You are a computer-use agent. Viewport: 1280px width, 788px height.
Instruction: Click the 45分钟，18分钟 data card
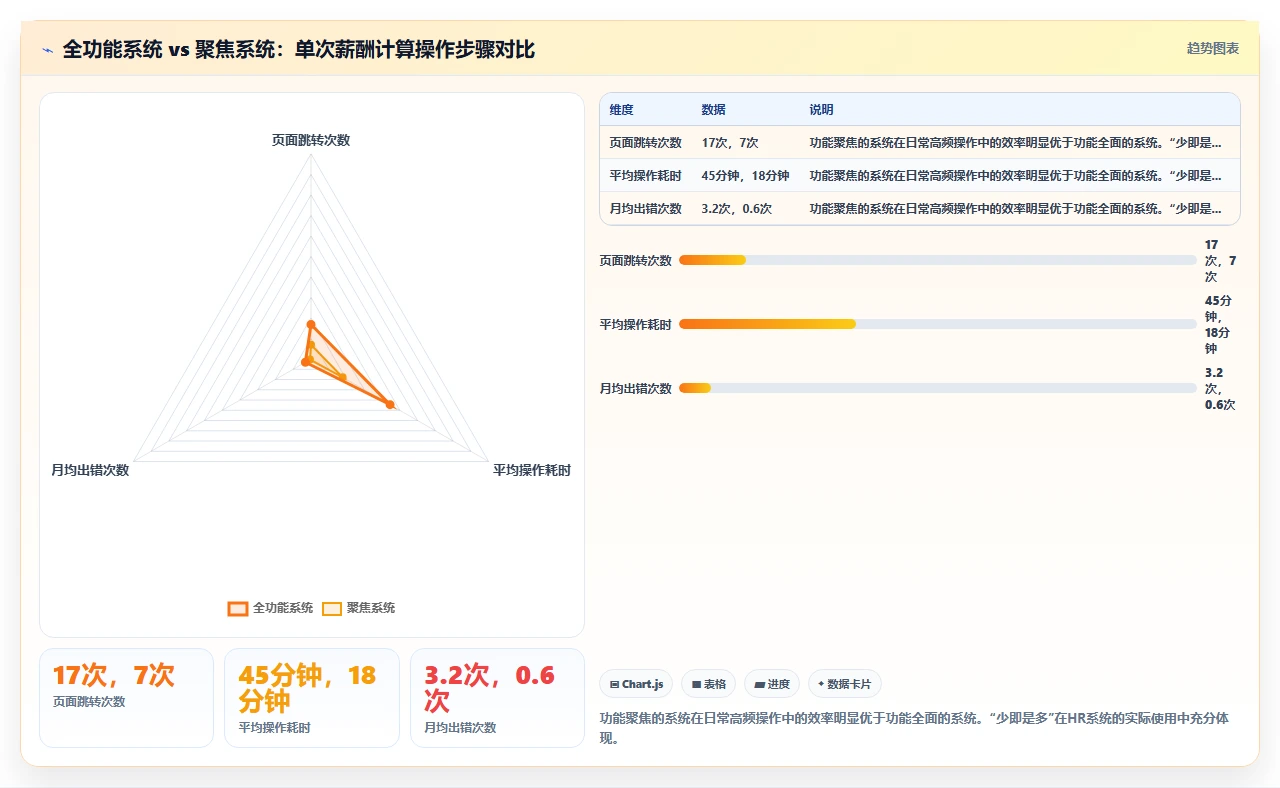[x=312, y=698]
